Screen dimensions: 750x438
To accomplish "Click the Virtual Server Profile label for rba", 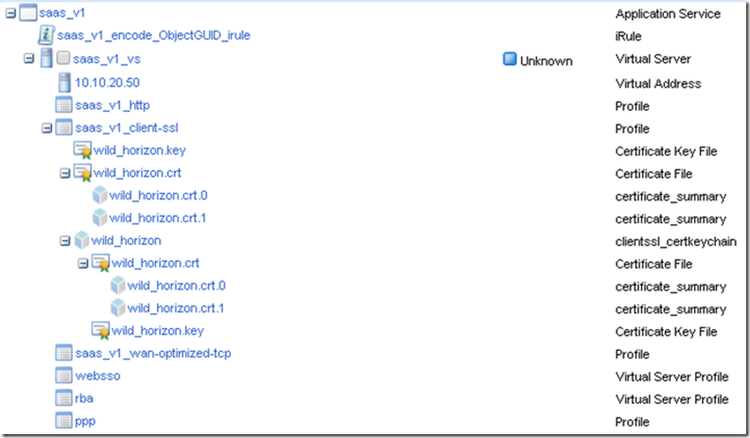I will [672, 399].
